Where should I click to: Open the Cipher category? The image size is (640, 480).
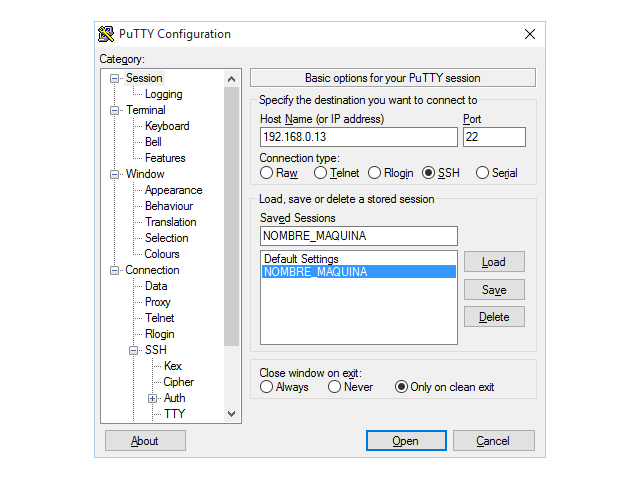(x=179, y=382)
